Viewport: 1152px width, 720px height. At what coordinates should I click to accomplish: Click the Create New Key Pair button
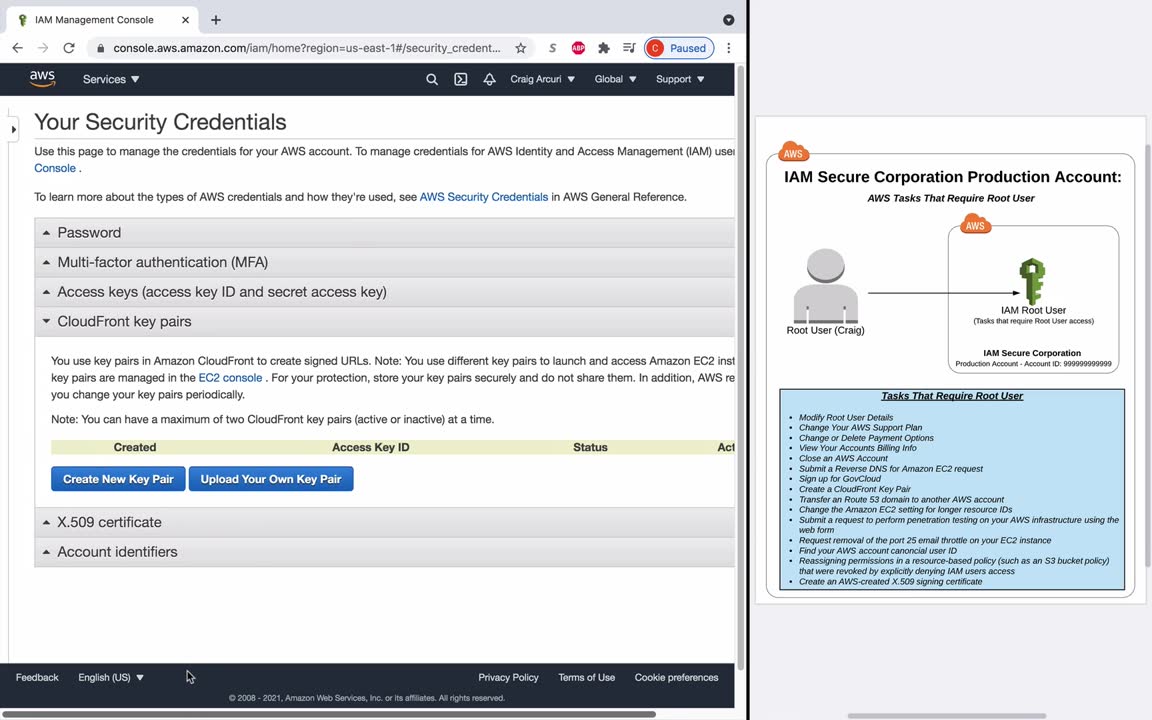pyautogui.click(x=118, y=479)
